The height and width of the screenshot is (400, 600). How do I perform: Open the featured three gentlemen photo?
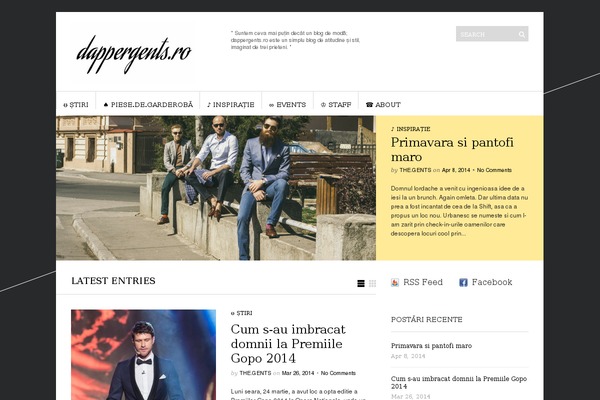coord(216,188)
